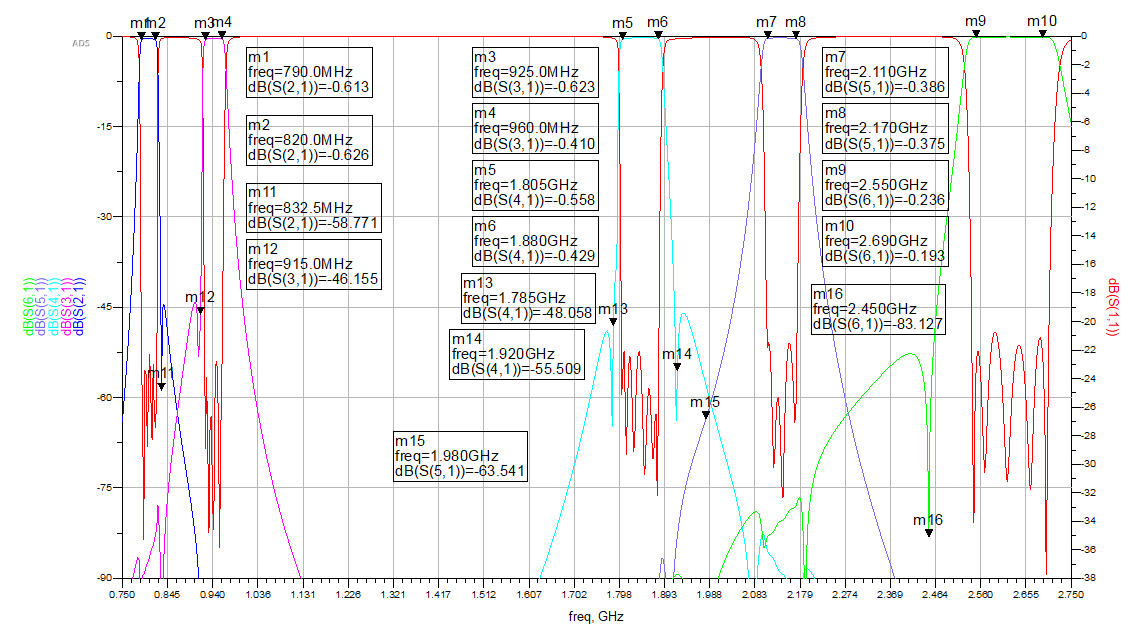Screen dimensions: 1135x629
Task: Select the m12 marker triangle on magenta trace
Action: (x=200, y=310)
